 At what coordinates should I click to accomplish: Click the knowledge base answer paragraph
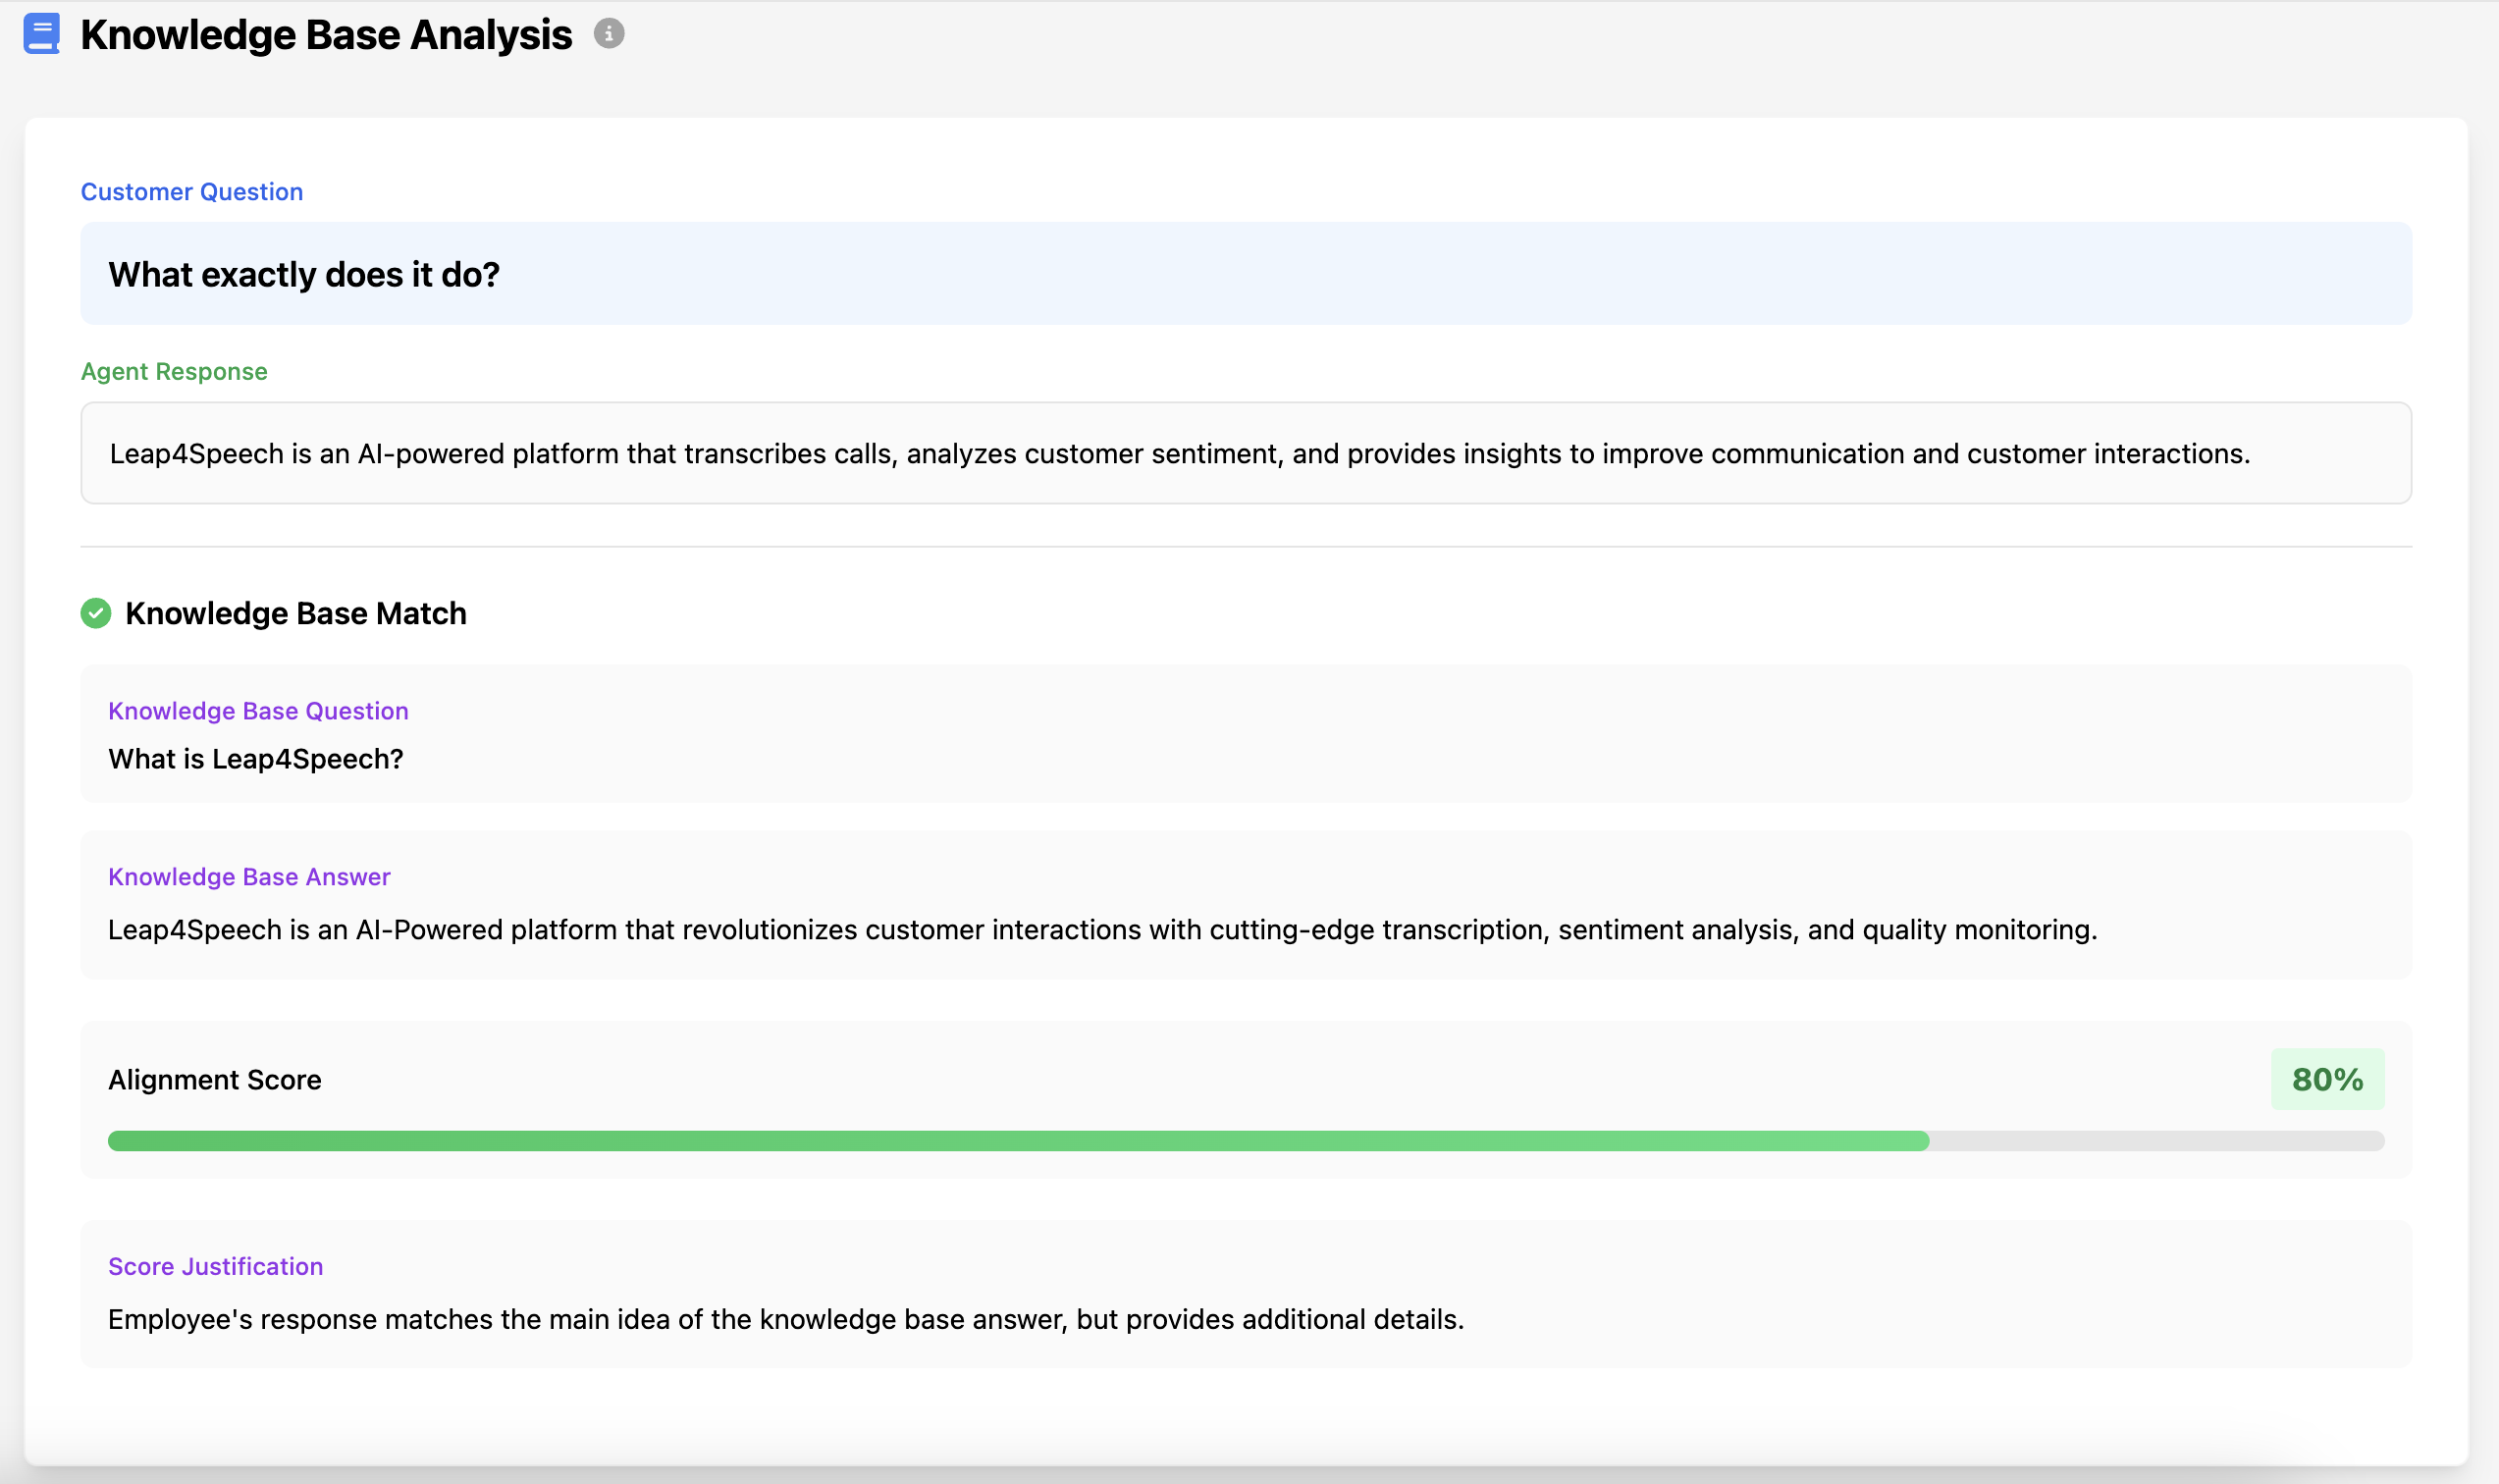1102,930
